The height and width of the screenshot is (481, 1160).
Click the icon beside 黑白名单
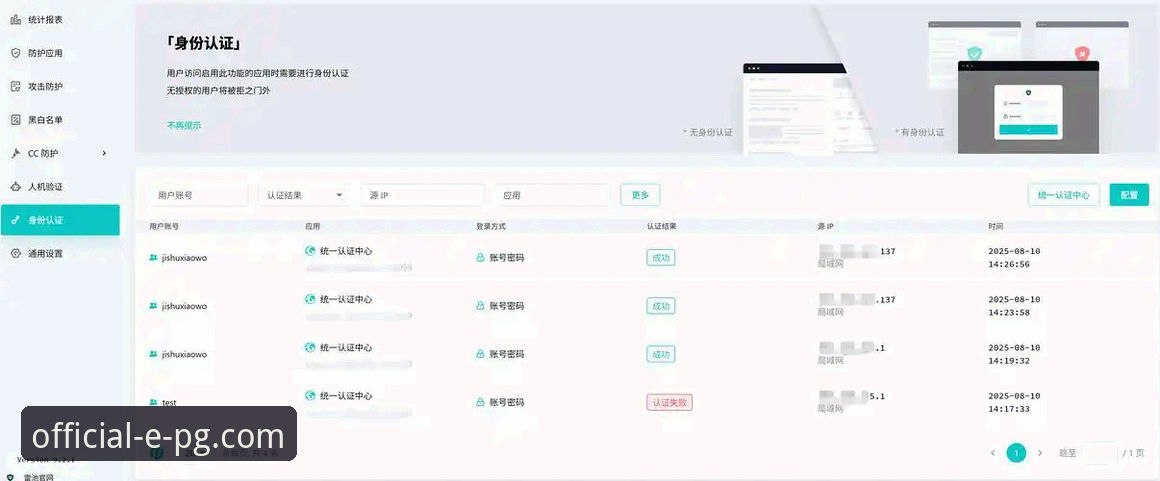(16, 120)
